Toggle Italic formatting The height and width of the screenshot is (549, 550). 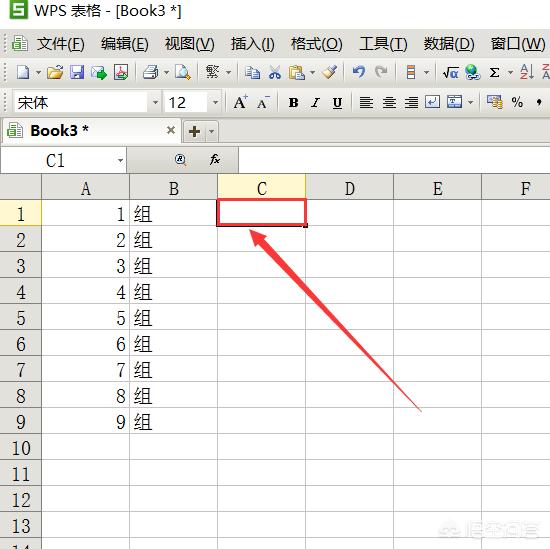coord(315,103)
